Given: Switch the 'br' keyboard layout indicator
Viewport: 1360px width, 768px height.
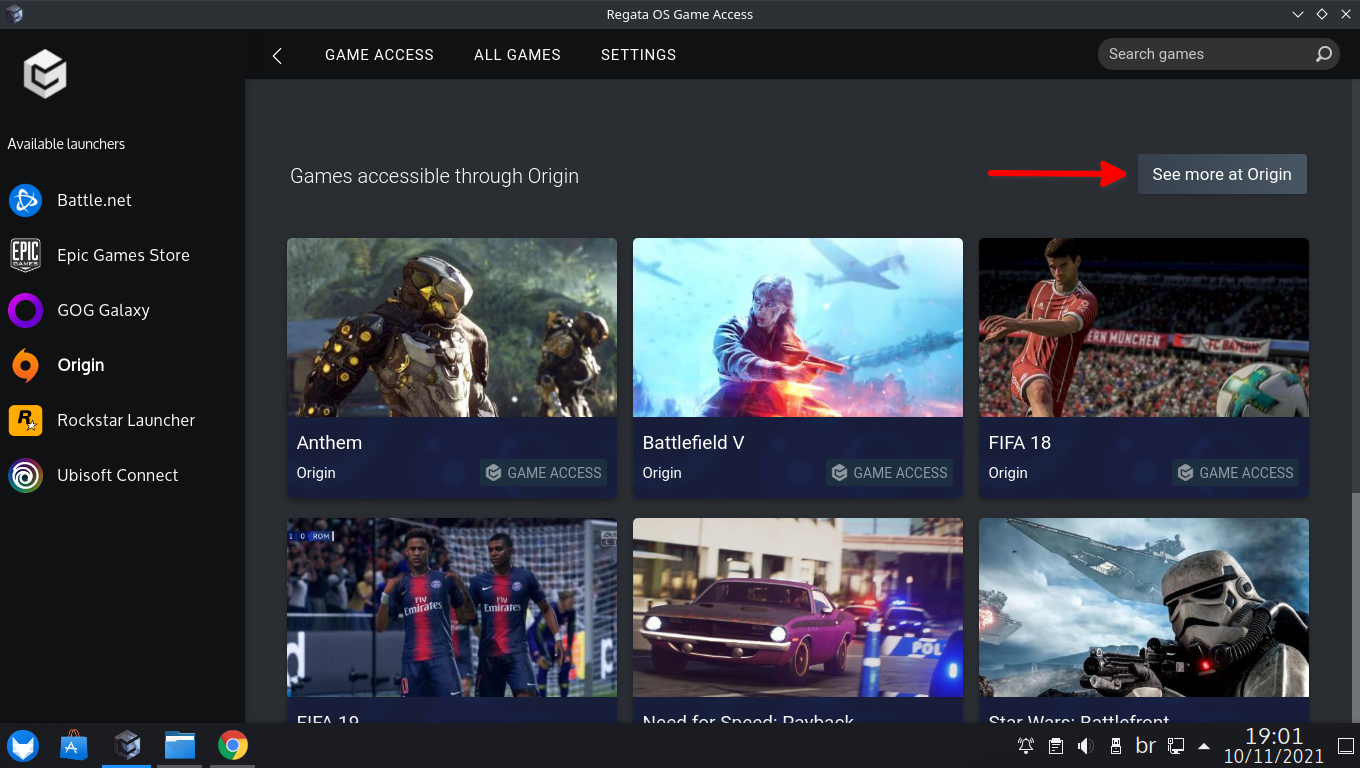Looking at the screenshot, I should pos(1146,746).
